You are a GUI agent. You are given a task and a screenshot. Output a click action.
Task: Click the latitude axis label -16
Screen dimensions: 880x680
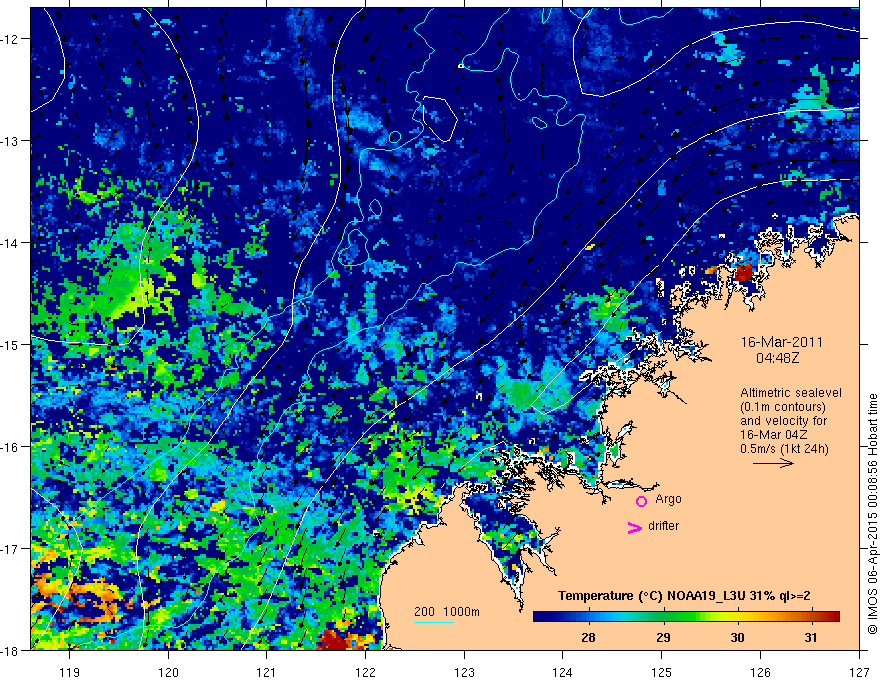pyautogui.click(x=11, y=447)
